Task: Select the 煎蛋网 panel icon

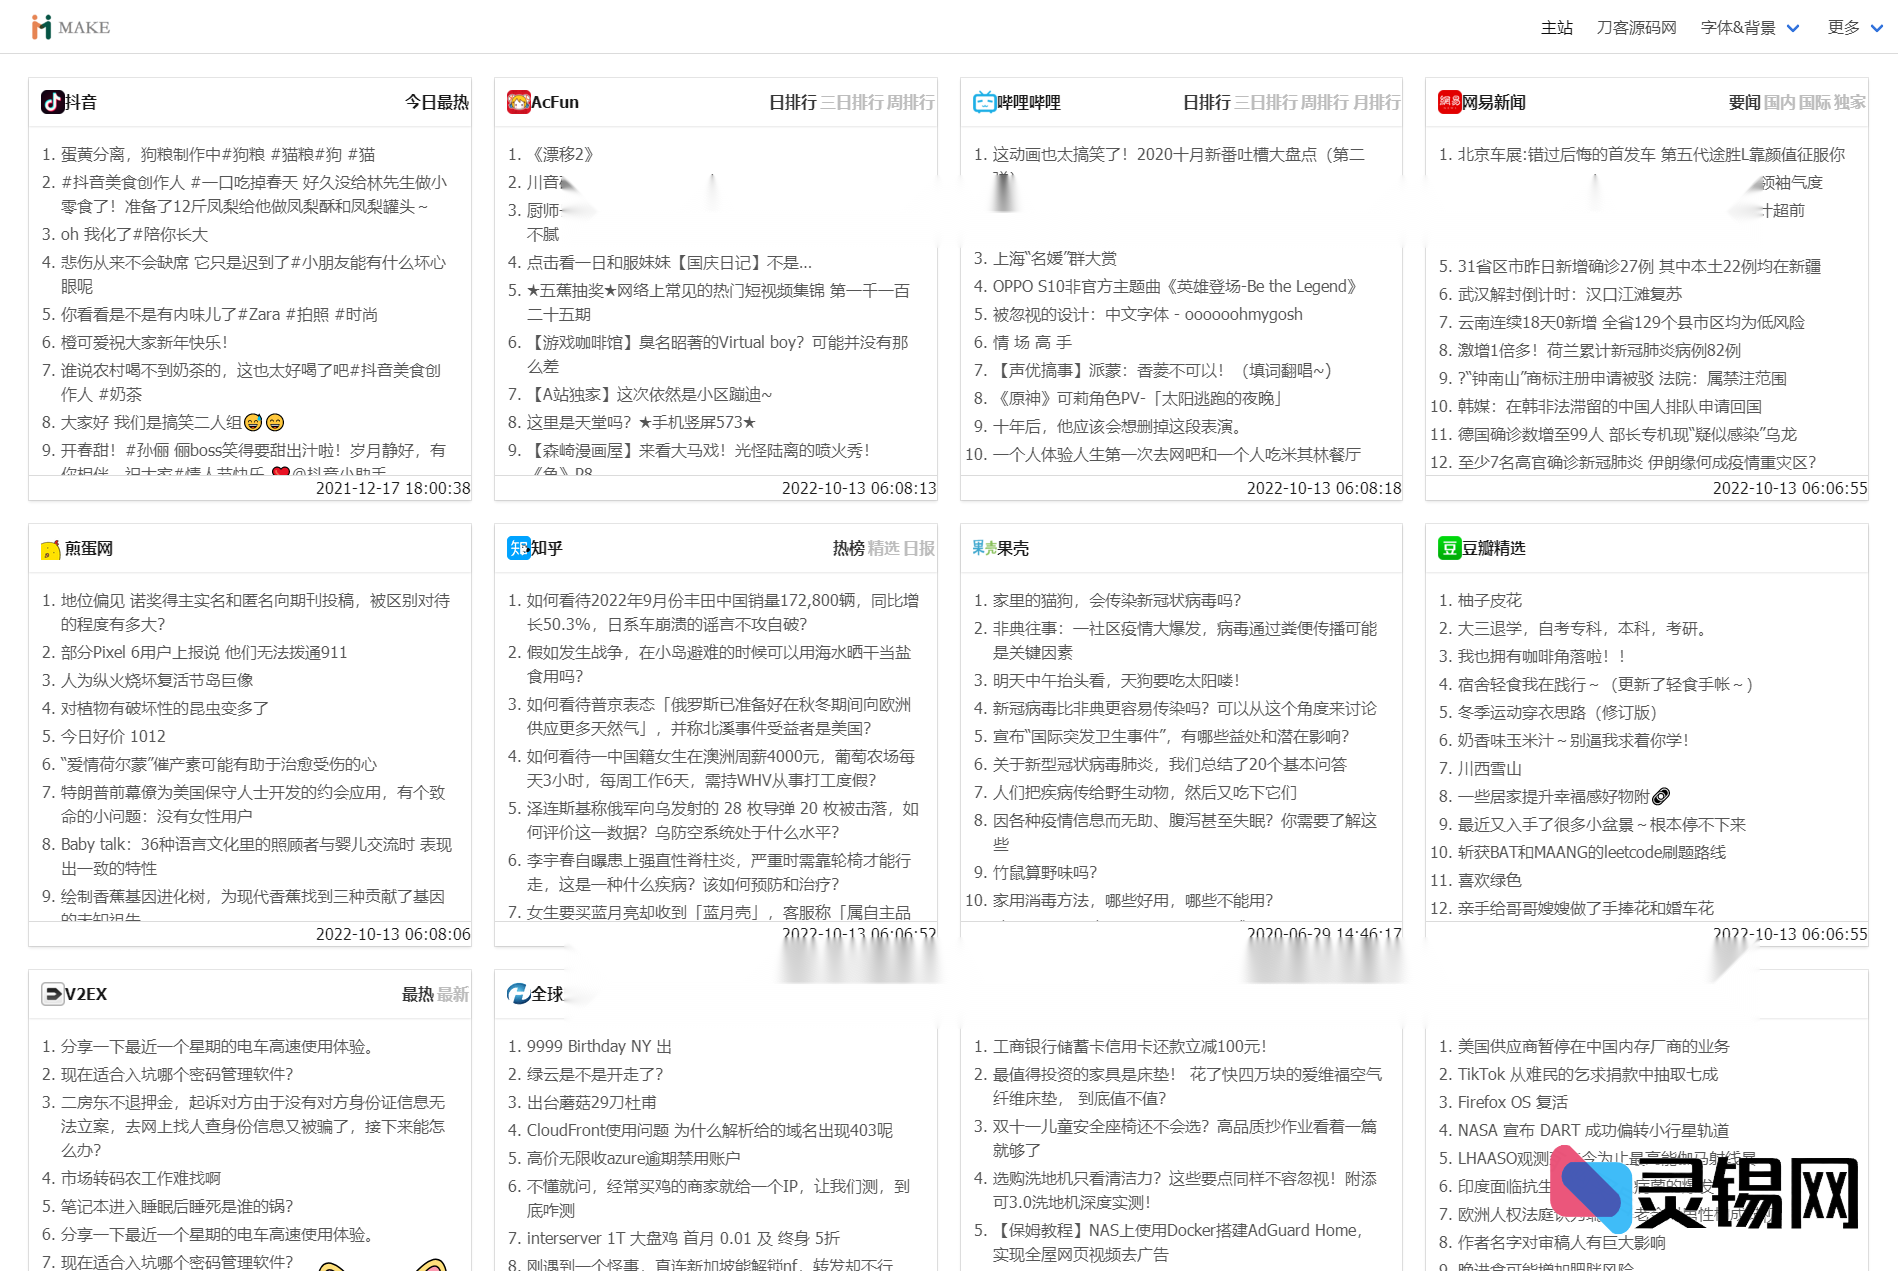Action: (52, 548)
